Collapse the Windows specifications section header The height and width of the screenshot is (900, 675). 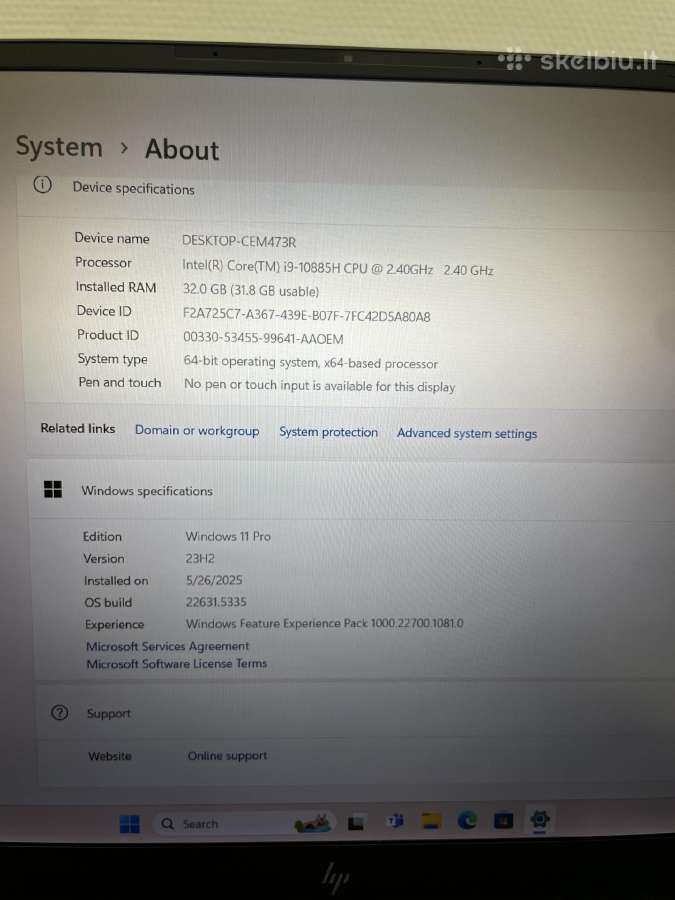point(351,491)
